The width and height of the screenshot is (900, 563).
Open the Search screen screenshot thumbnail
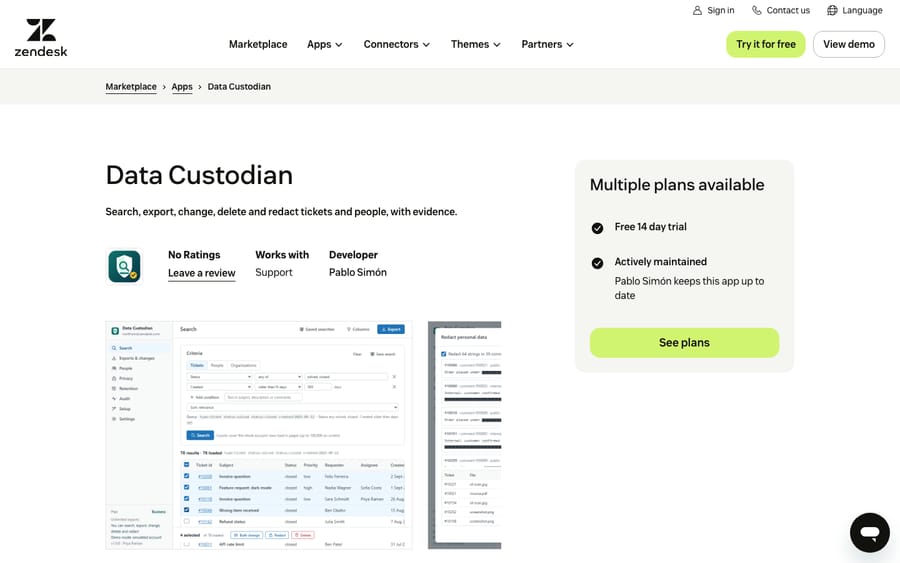(259, 435)
